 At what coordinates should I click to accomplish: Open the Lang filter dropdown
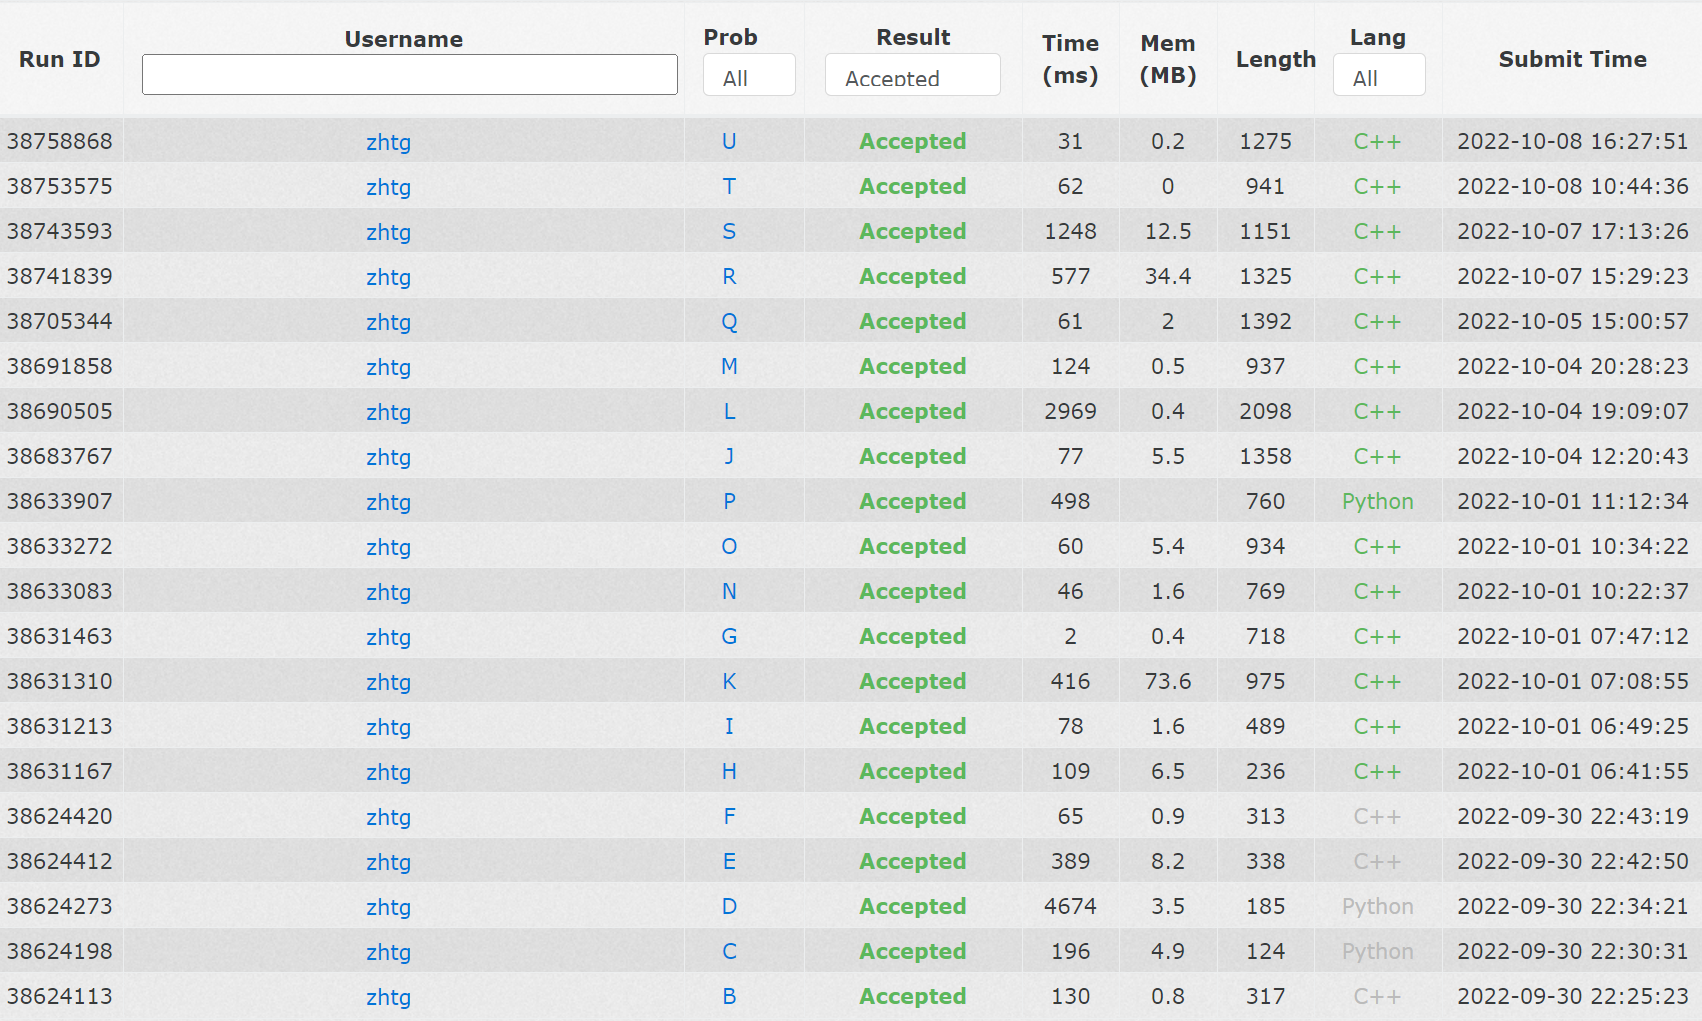point(1378,77)
